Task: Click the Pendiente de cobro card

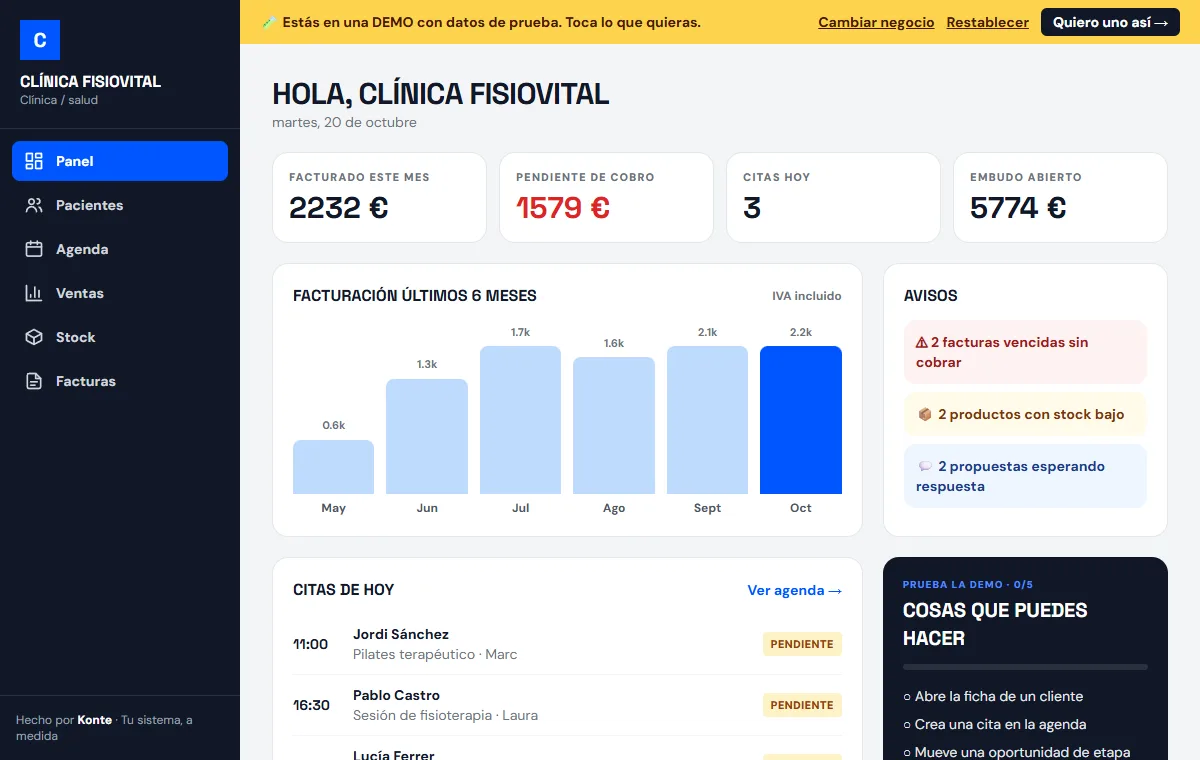Action: click(606, 197)
